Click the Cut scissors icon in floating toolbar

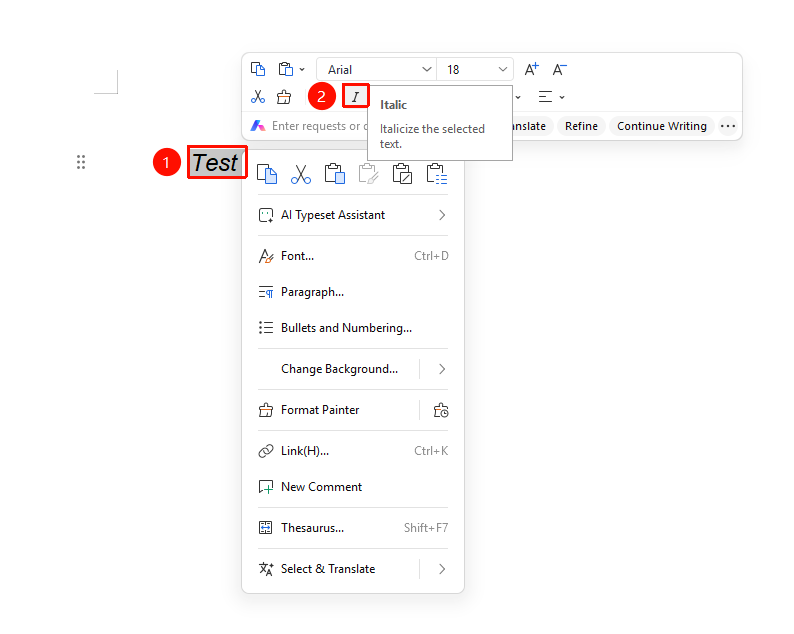coord(258,97)
